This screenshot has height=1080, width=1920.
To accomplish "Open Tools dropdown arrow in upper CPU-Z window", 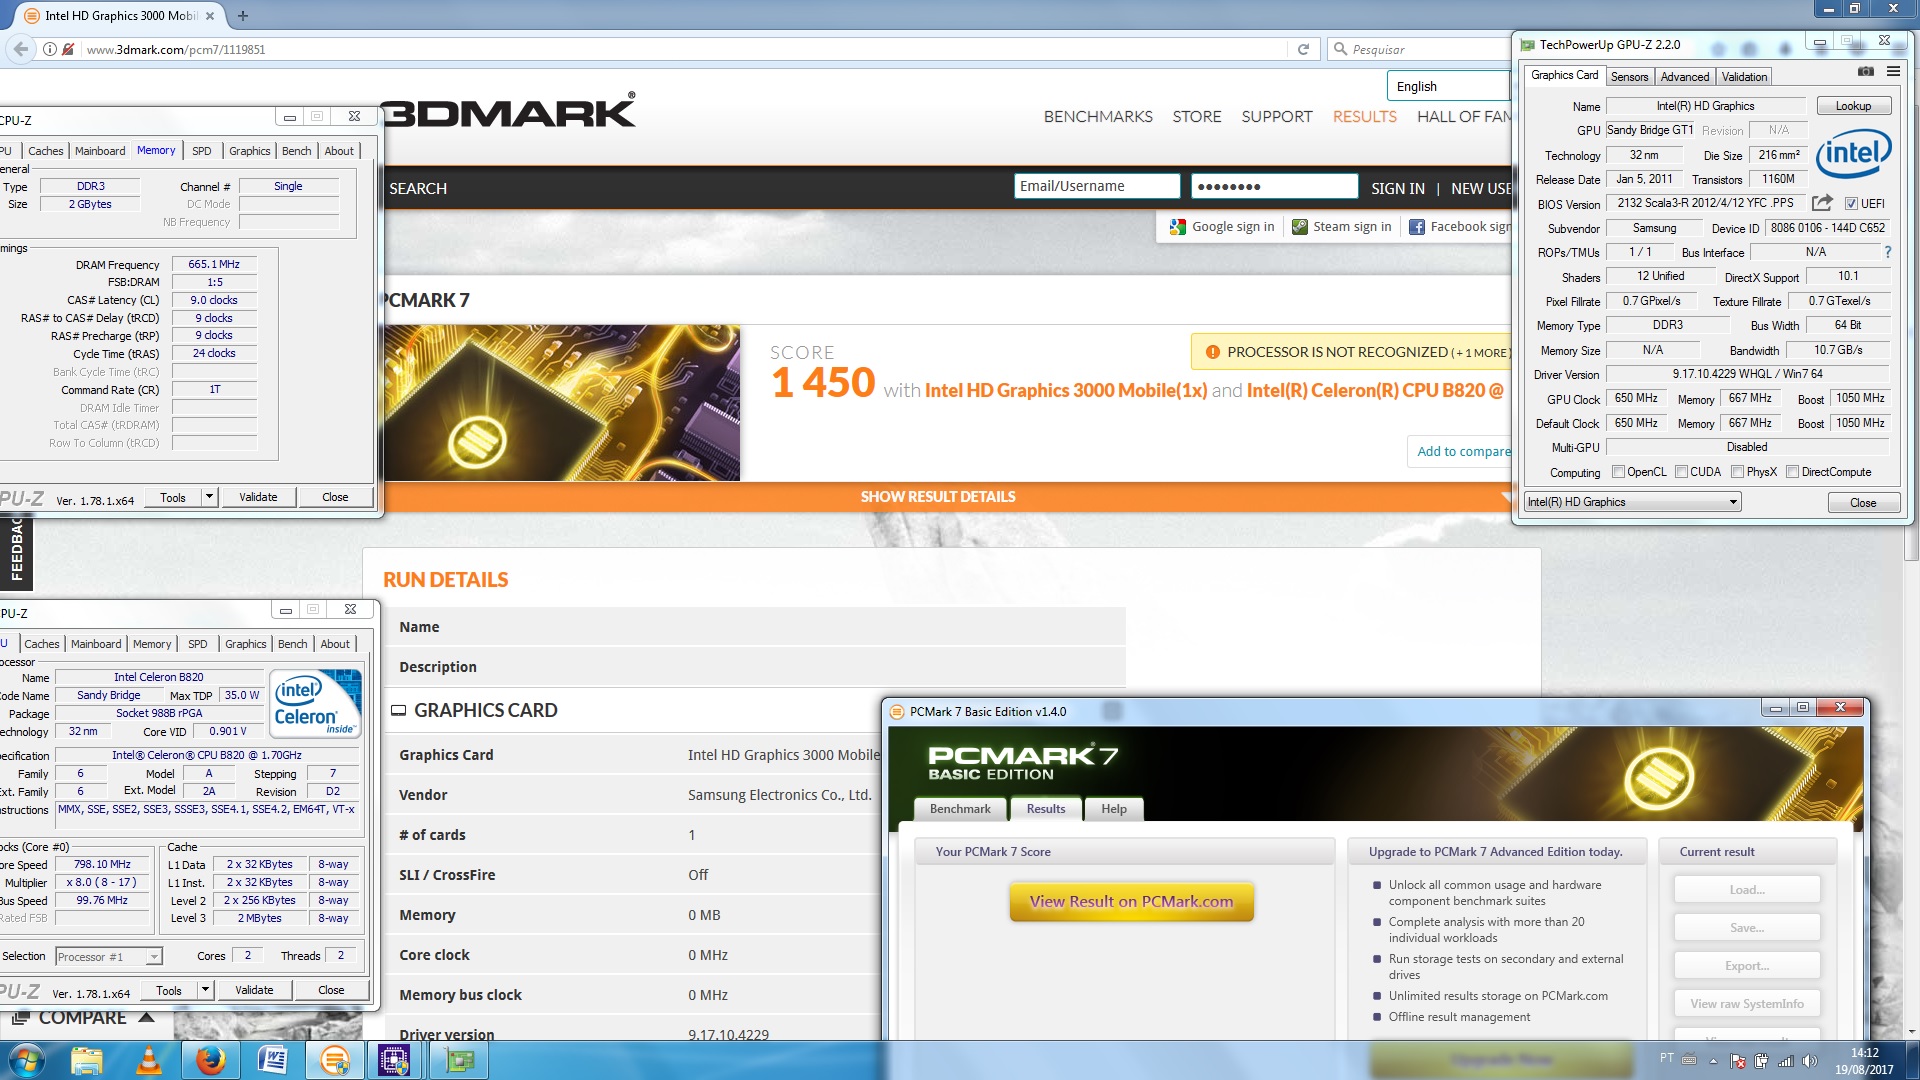I will 209,497.
